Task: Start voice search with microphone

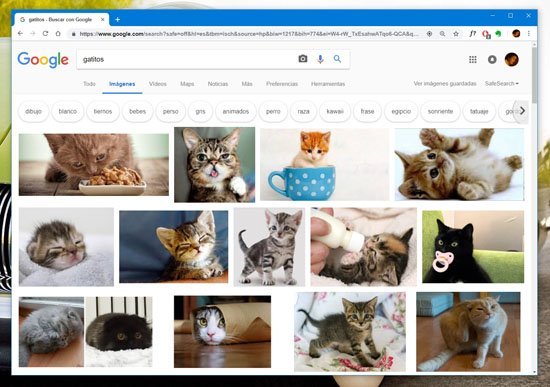Action: (320, 59)
